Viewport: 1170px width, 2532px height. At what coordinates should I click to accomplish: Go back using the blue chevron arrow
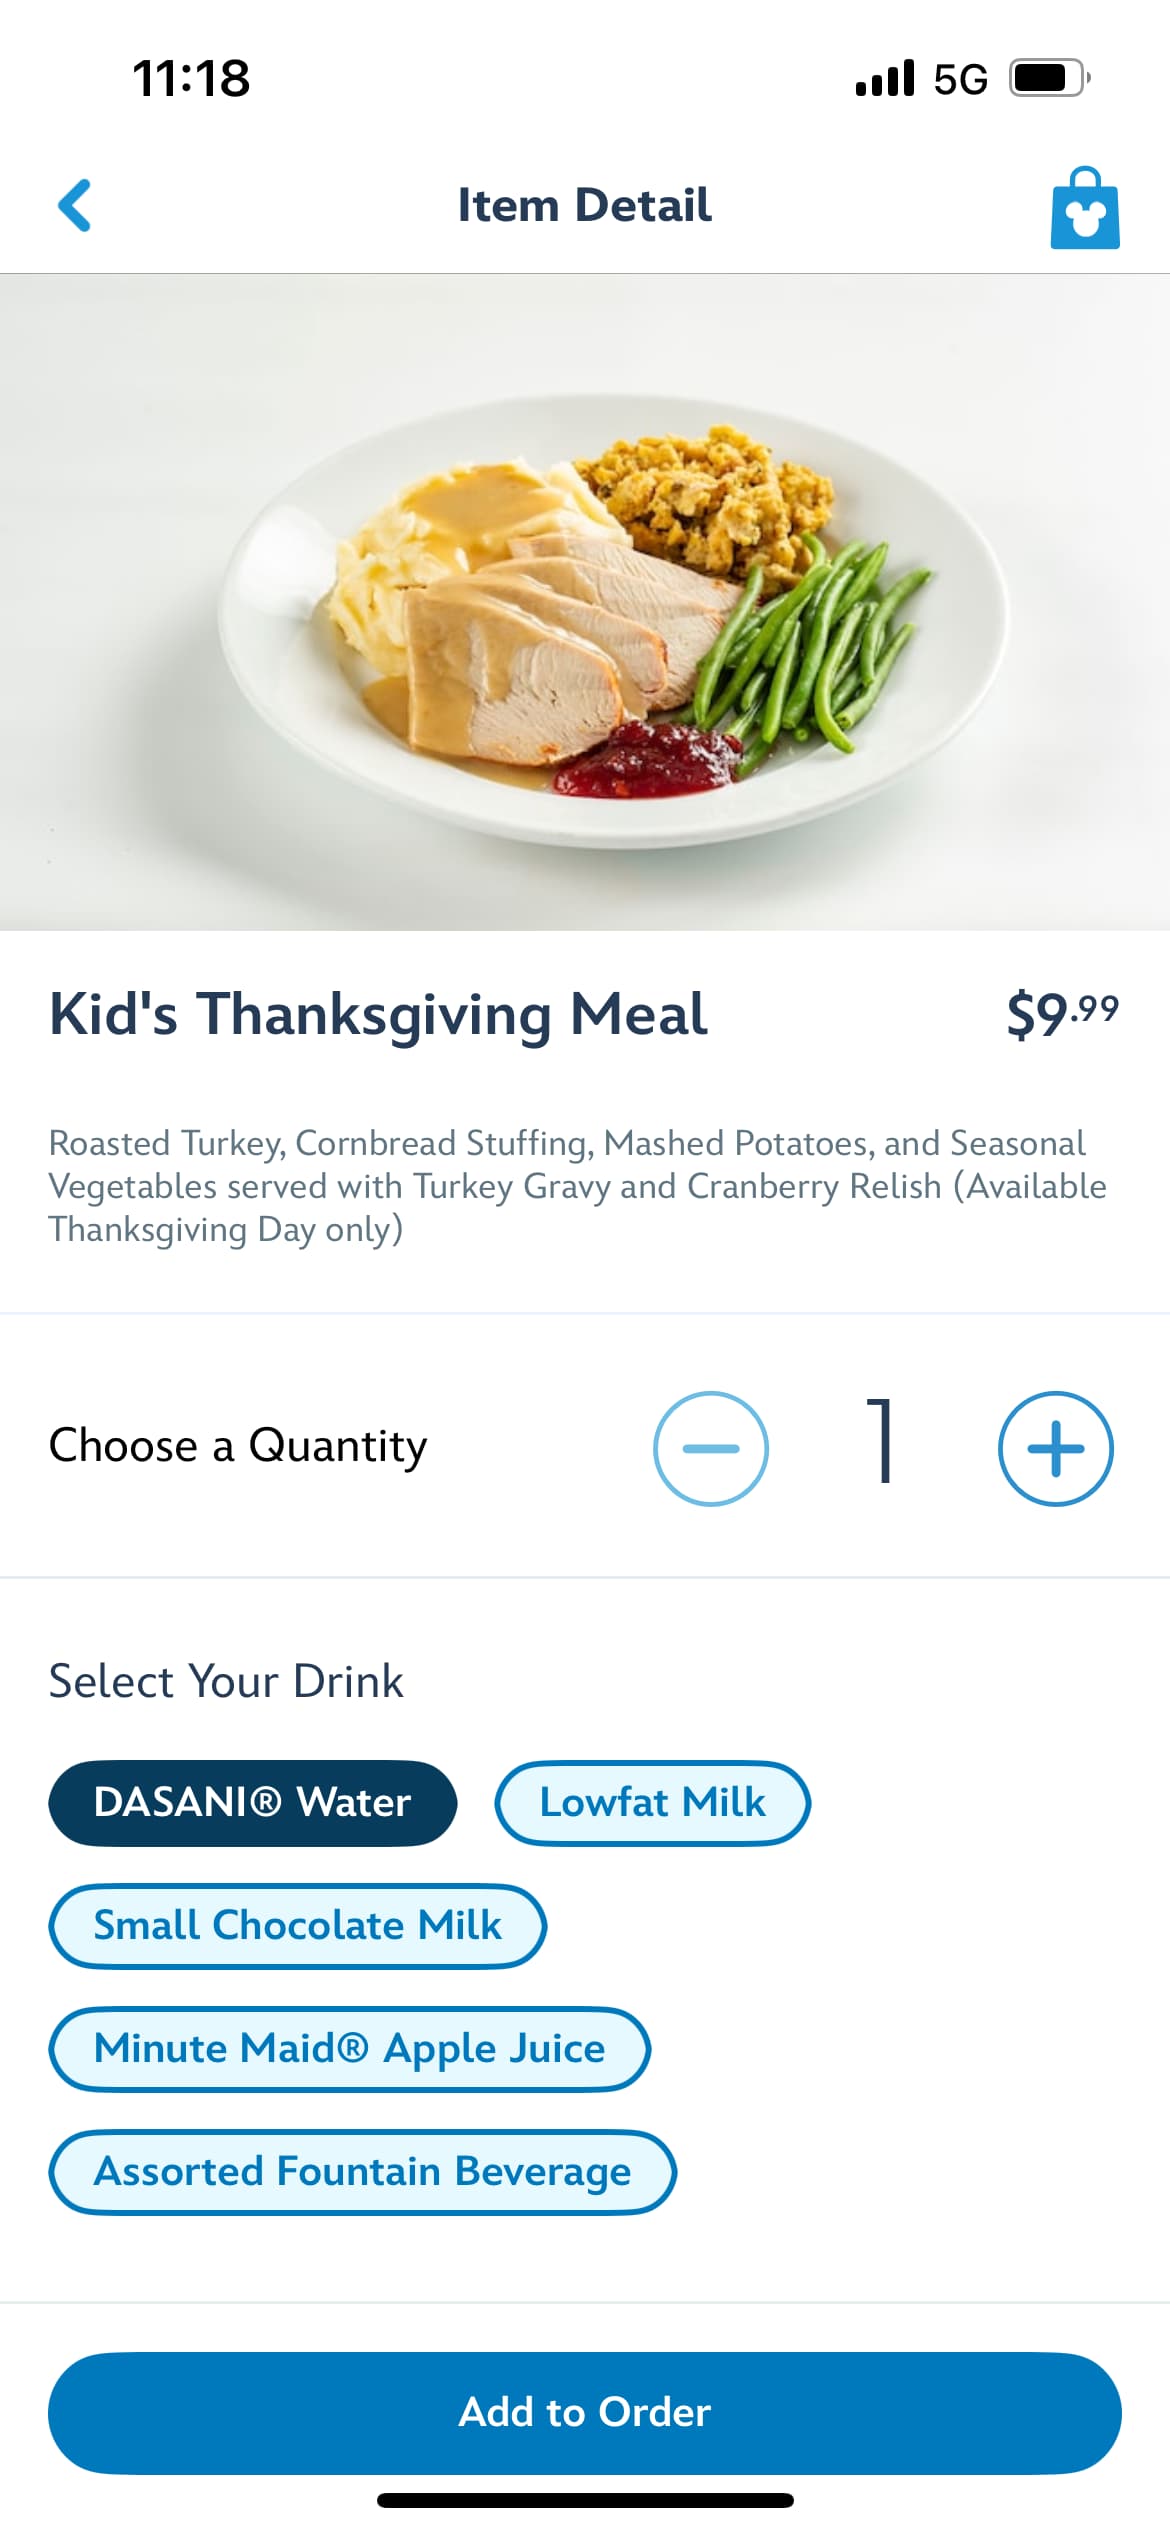click(75, 206)
